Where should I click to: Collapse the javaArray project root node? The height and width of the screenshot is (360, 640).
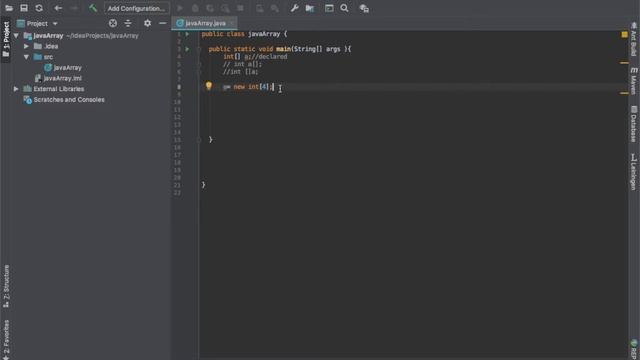point(16,36)
